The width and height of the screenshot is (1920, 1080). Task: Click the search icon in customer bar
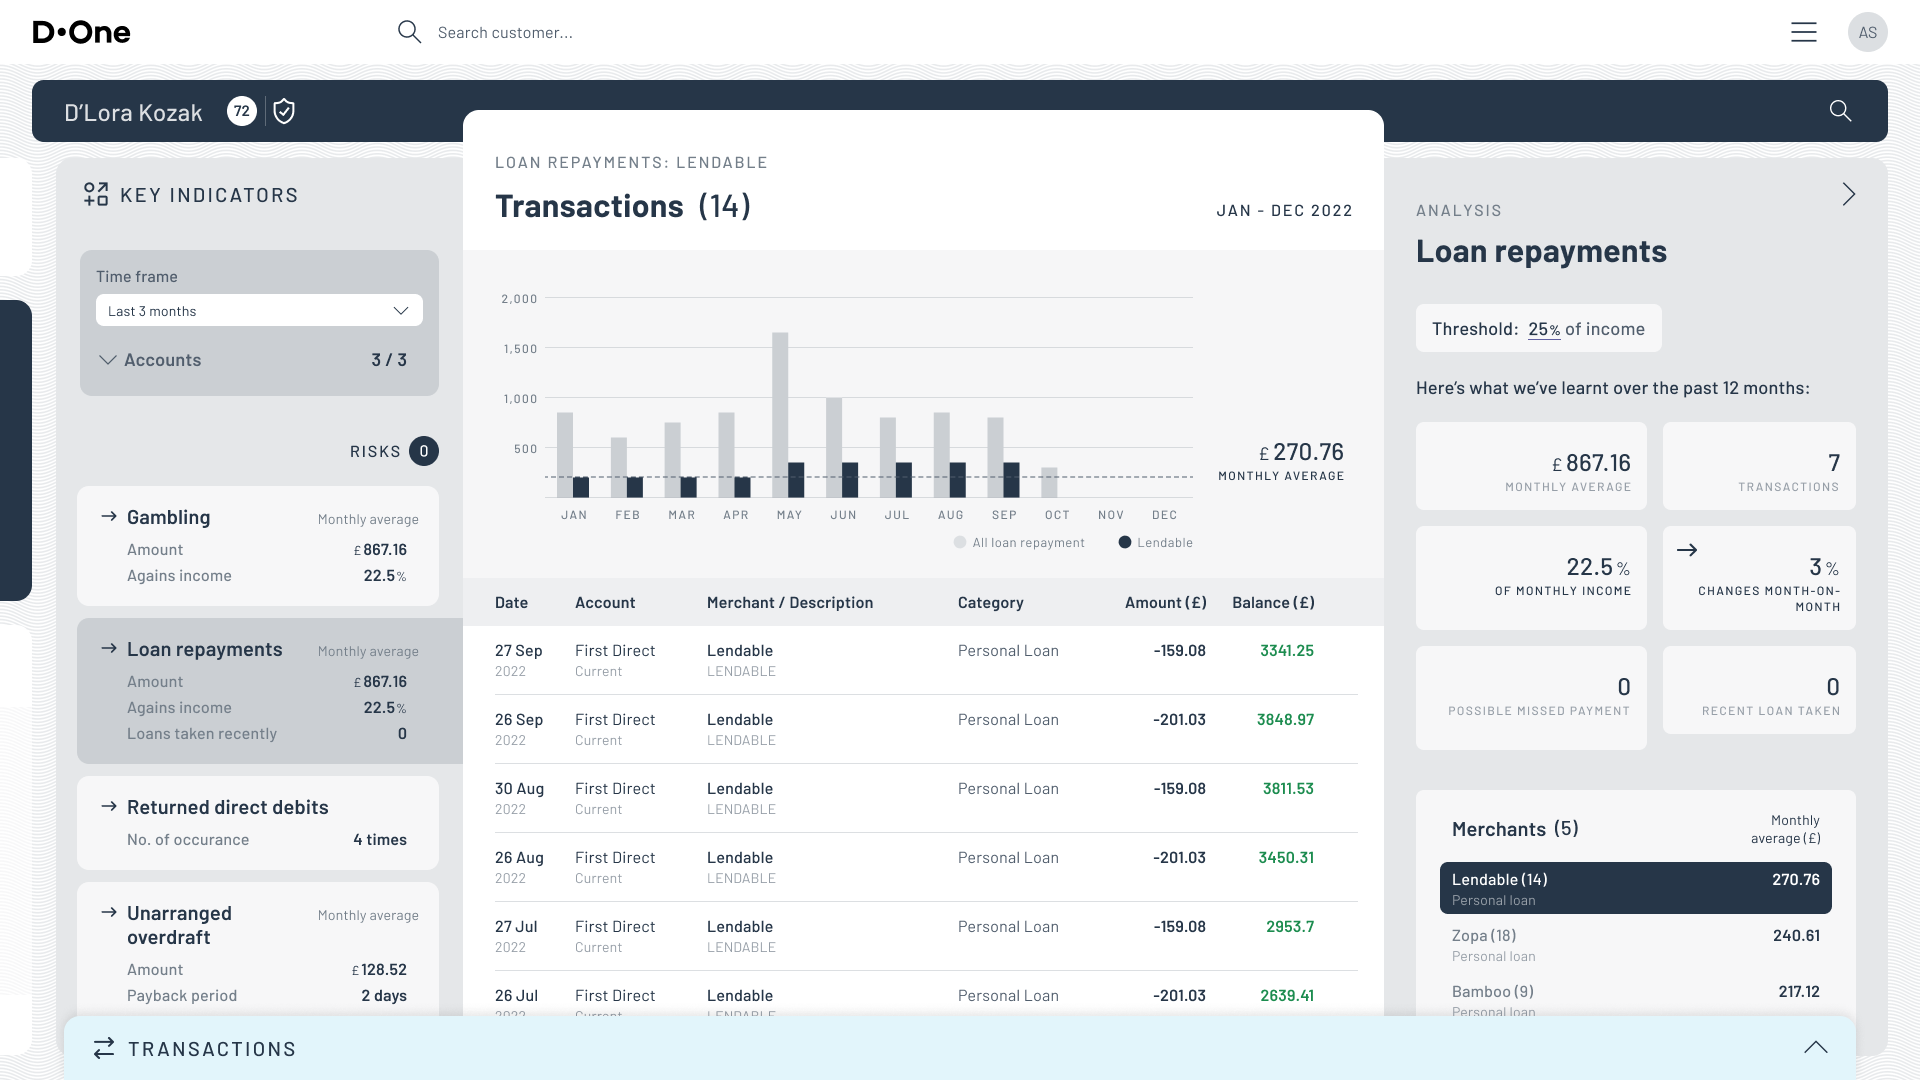(x=1840, y=111)
